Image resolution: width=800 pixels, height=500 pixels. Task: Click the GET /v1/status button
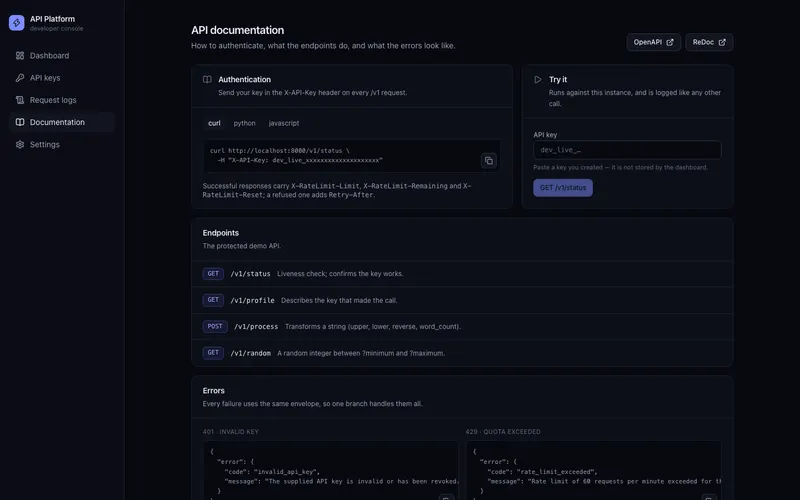[563, 188]
